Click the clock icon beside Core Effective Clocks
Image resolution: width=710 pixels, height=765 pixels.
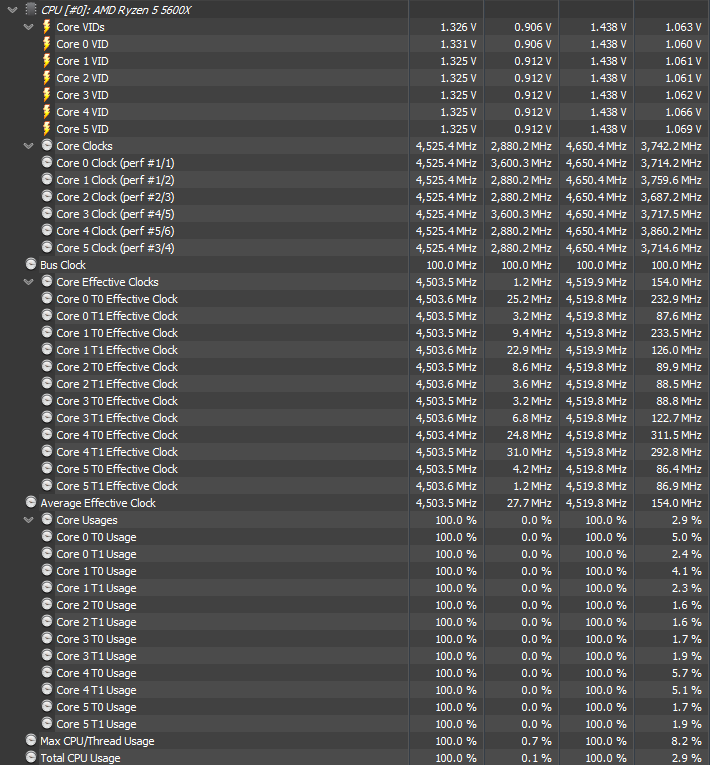click(x=47, y=281)
